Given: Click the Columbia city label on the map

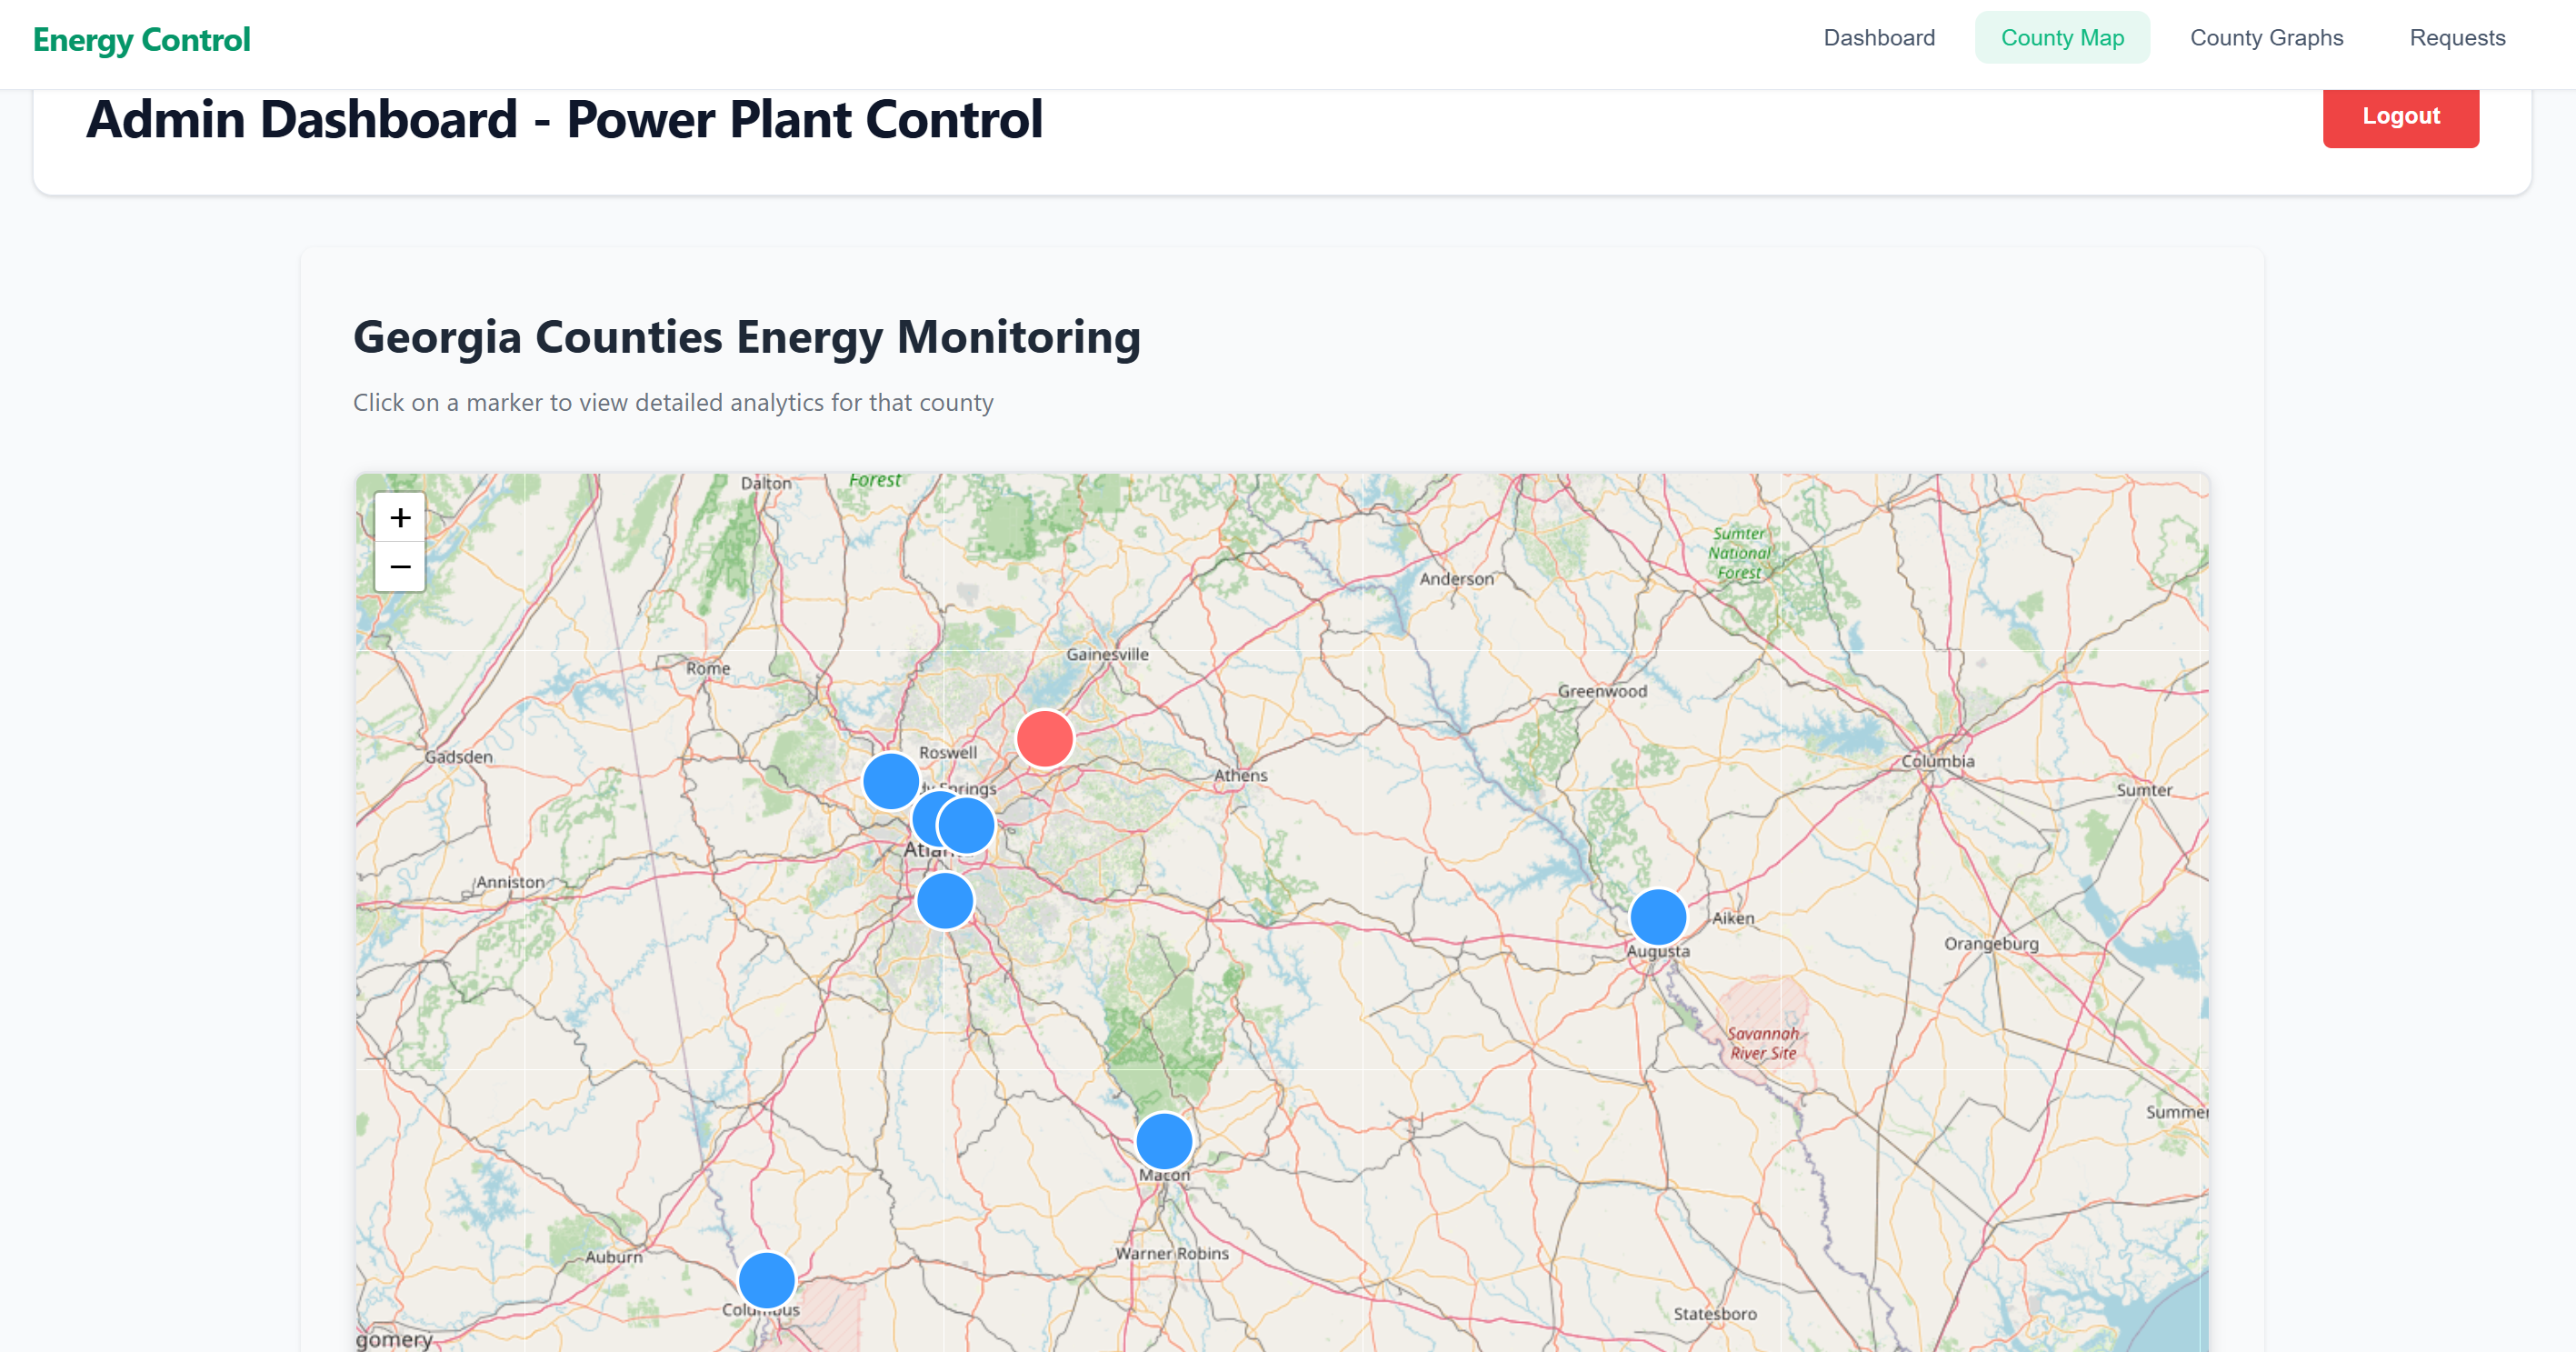Looking at the screenshot, I should [x=1938, y=762].
